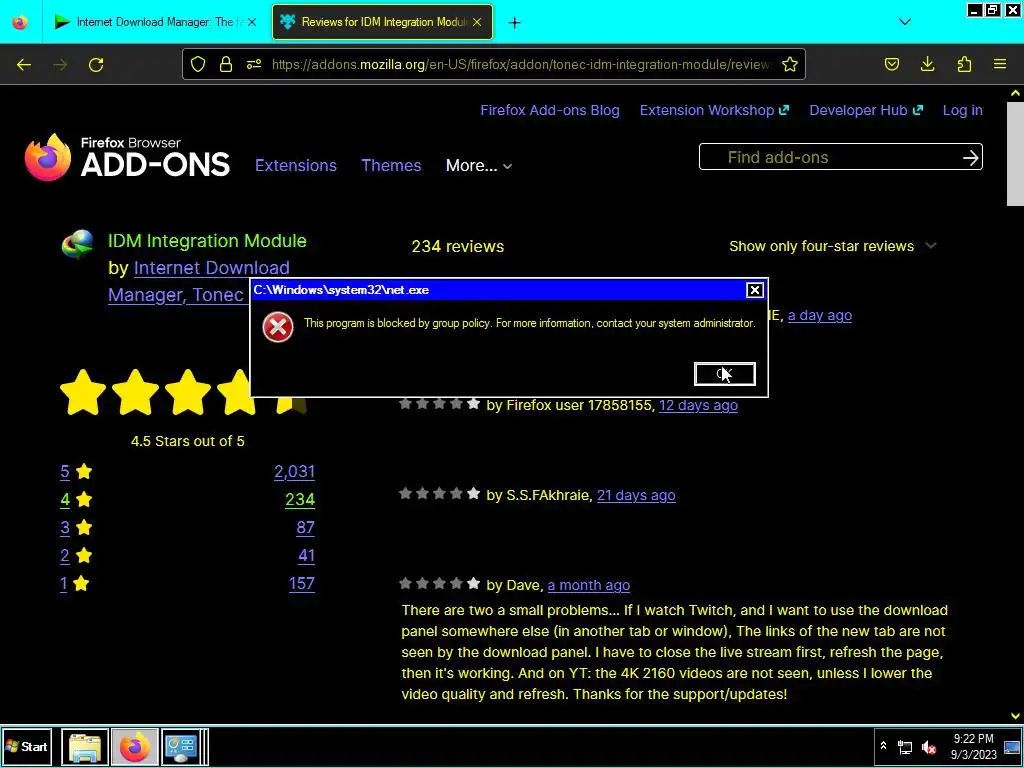Image resolution: width=1024 pixels, height=768 pixels.
Task: Filter by 3-star rating link
Action: (65, 528)
